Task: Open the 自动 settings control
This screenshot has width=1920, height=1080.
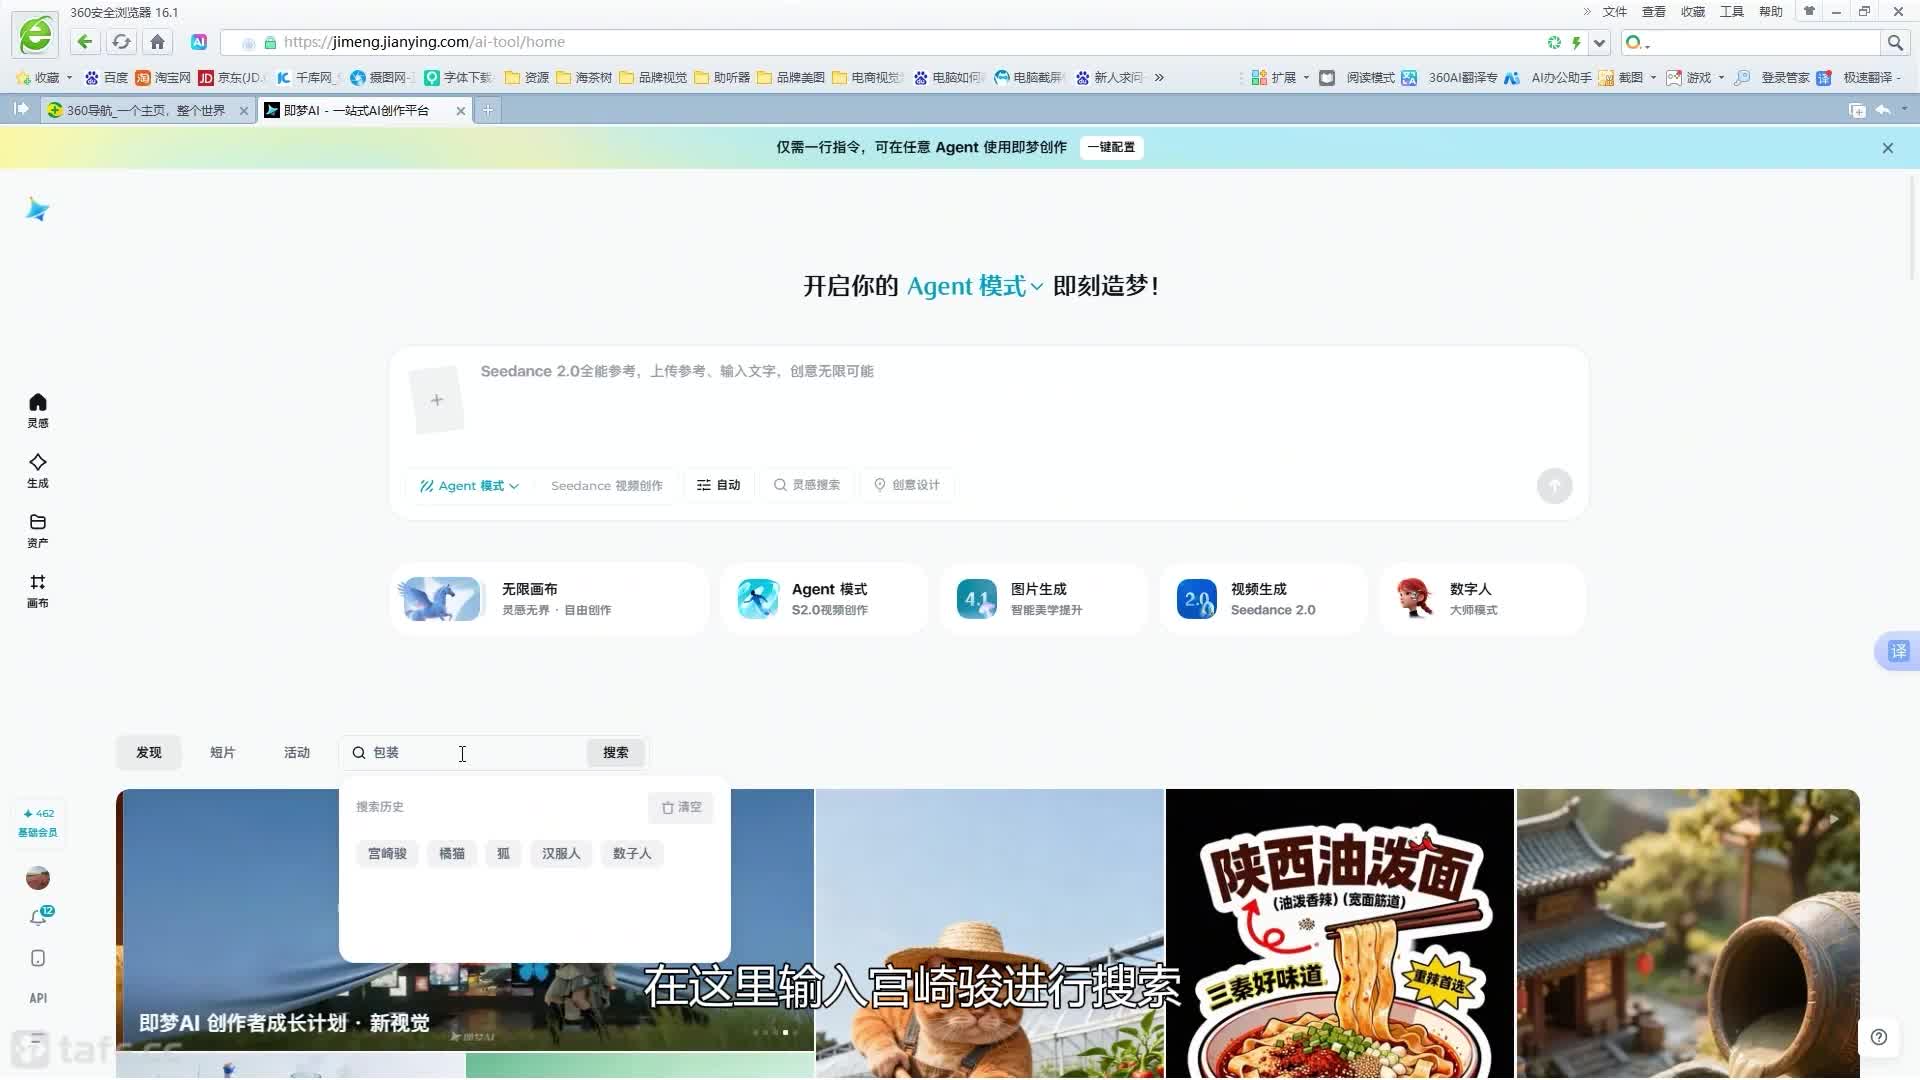Action: (x=719, y=485)
